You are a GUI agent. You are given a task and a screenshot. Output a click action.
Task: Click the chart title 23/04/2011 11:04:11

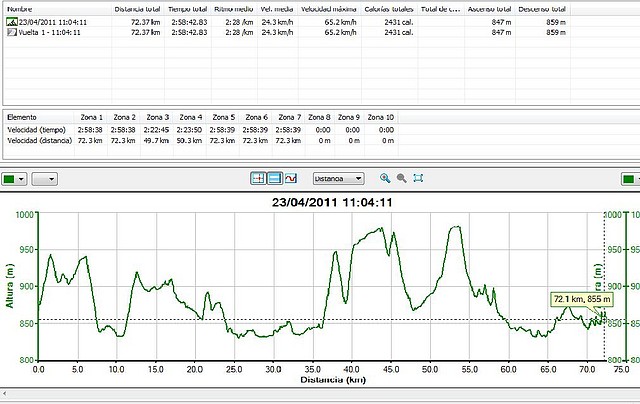click(x=332, y=202)
